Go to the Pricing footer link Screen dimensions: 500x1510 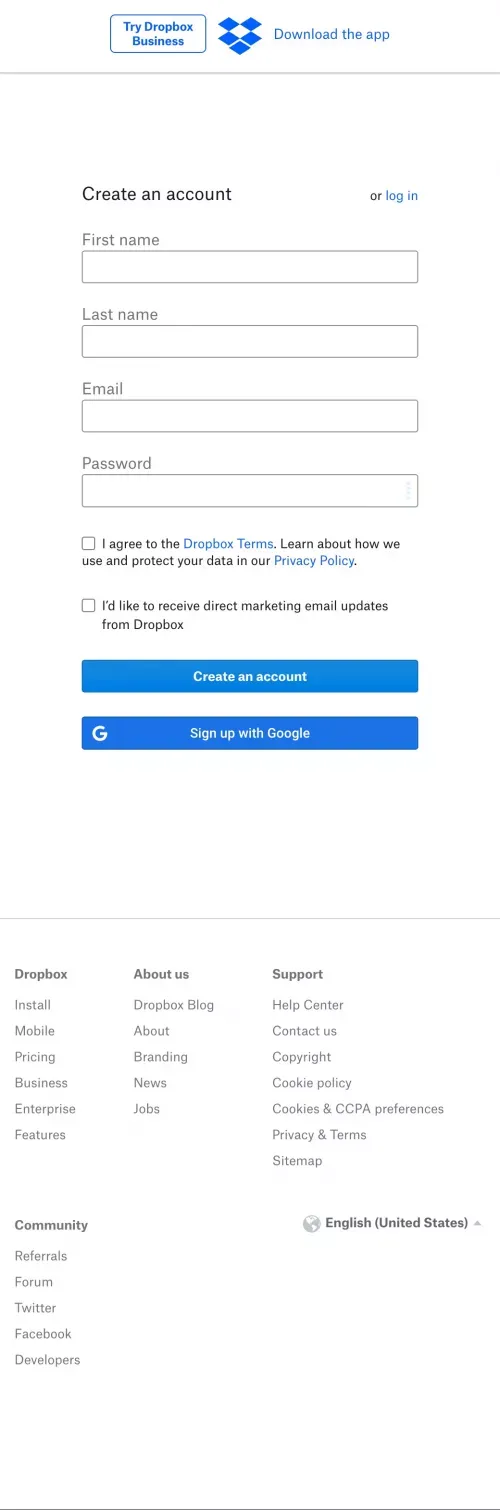pyautogui.click(x=35, y=1057)
